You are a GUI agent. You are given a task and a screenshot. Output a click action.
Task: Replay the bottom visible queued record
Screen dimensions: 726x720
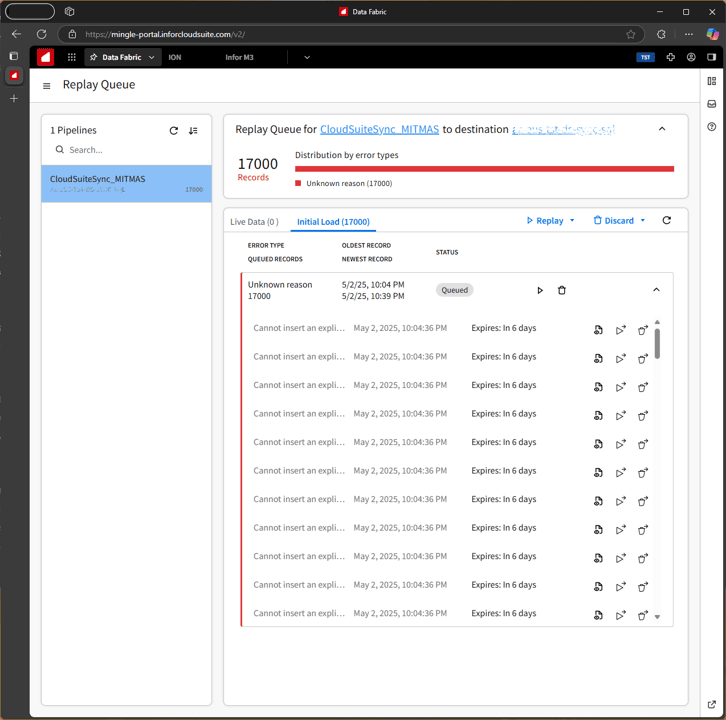pyautogui.click(x=620, y=615)
